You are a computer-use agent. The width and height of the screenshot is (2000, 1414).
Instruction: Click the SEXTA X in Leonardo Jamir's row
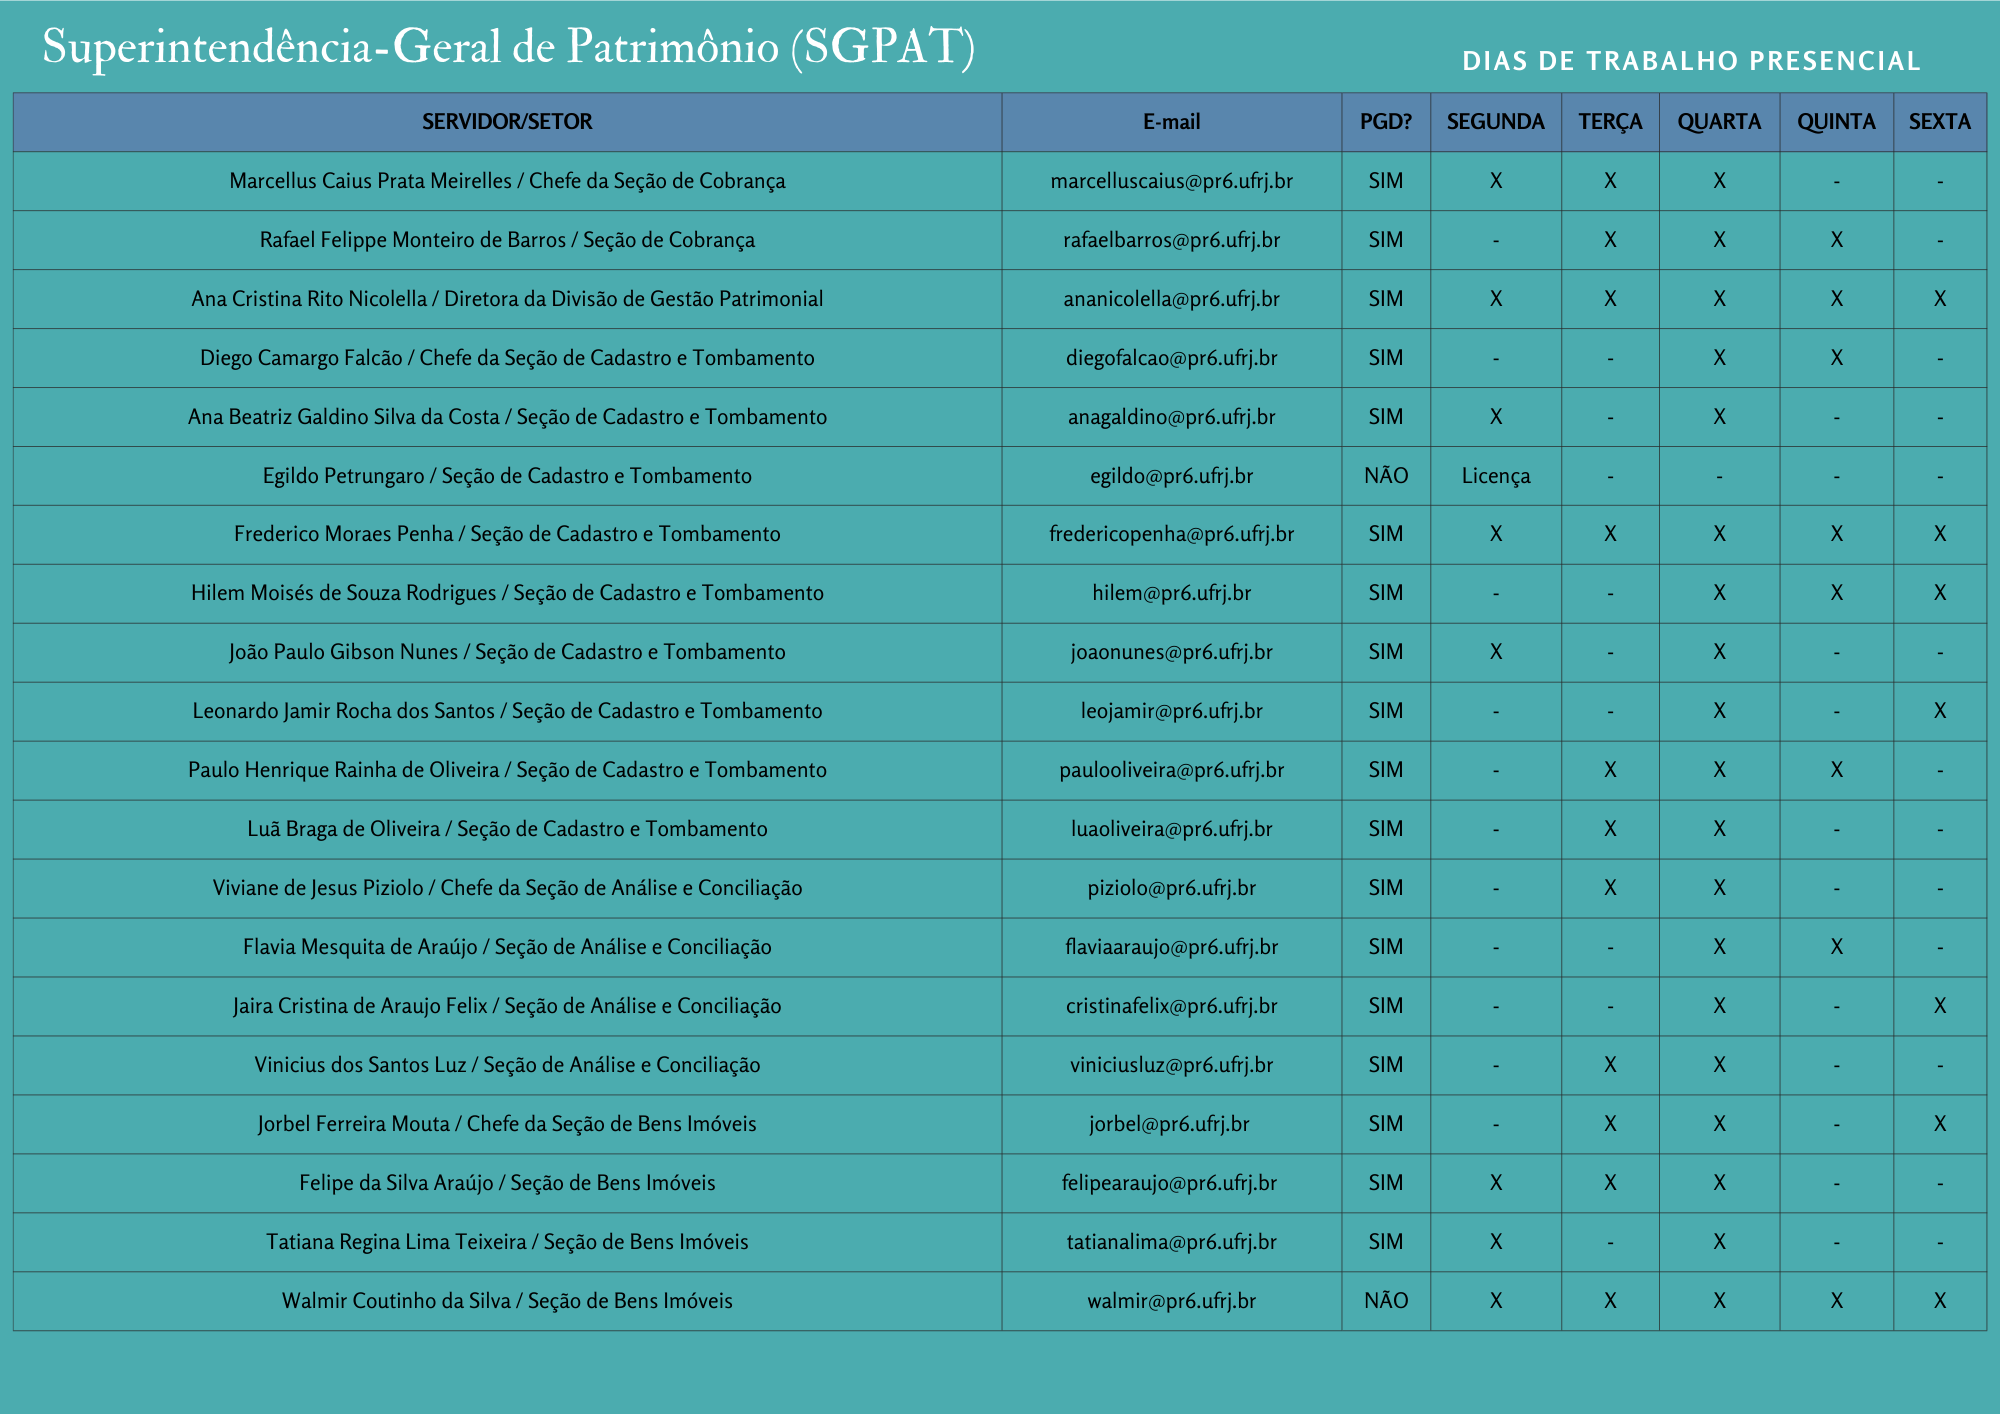click(x=1940, y=712)
